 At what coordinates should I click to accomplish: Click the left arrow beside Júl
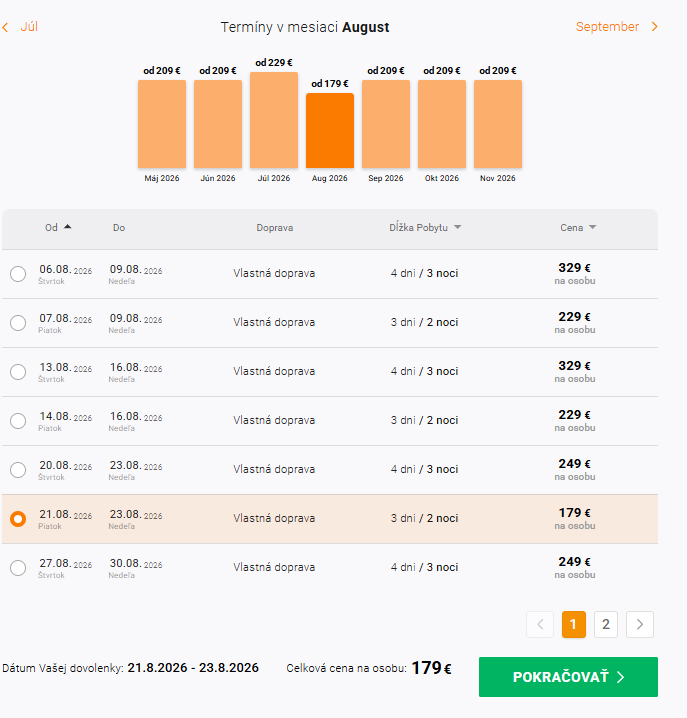point(5,27)
